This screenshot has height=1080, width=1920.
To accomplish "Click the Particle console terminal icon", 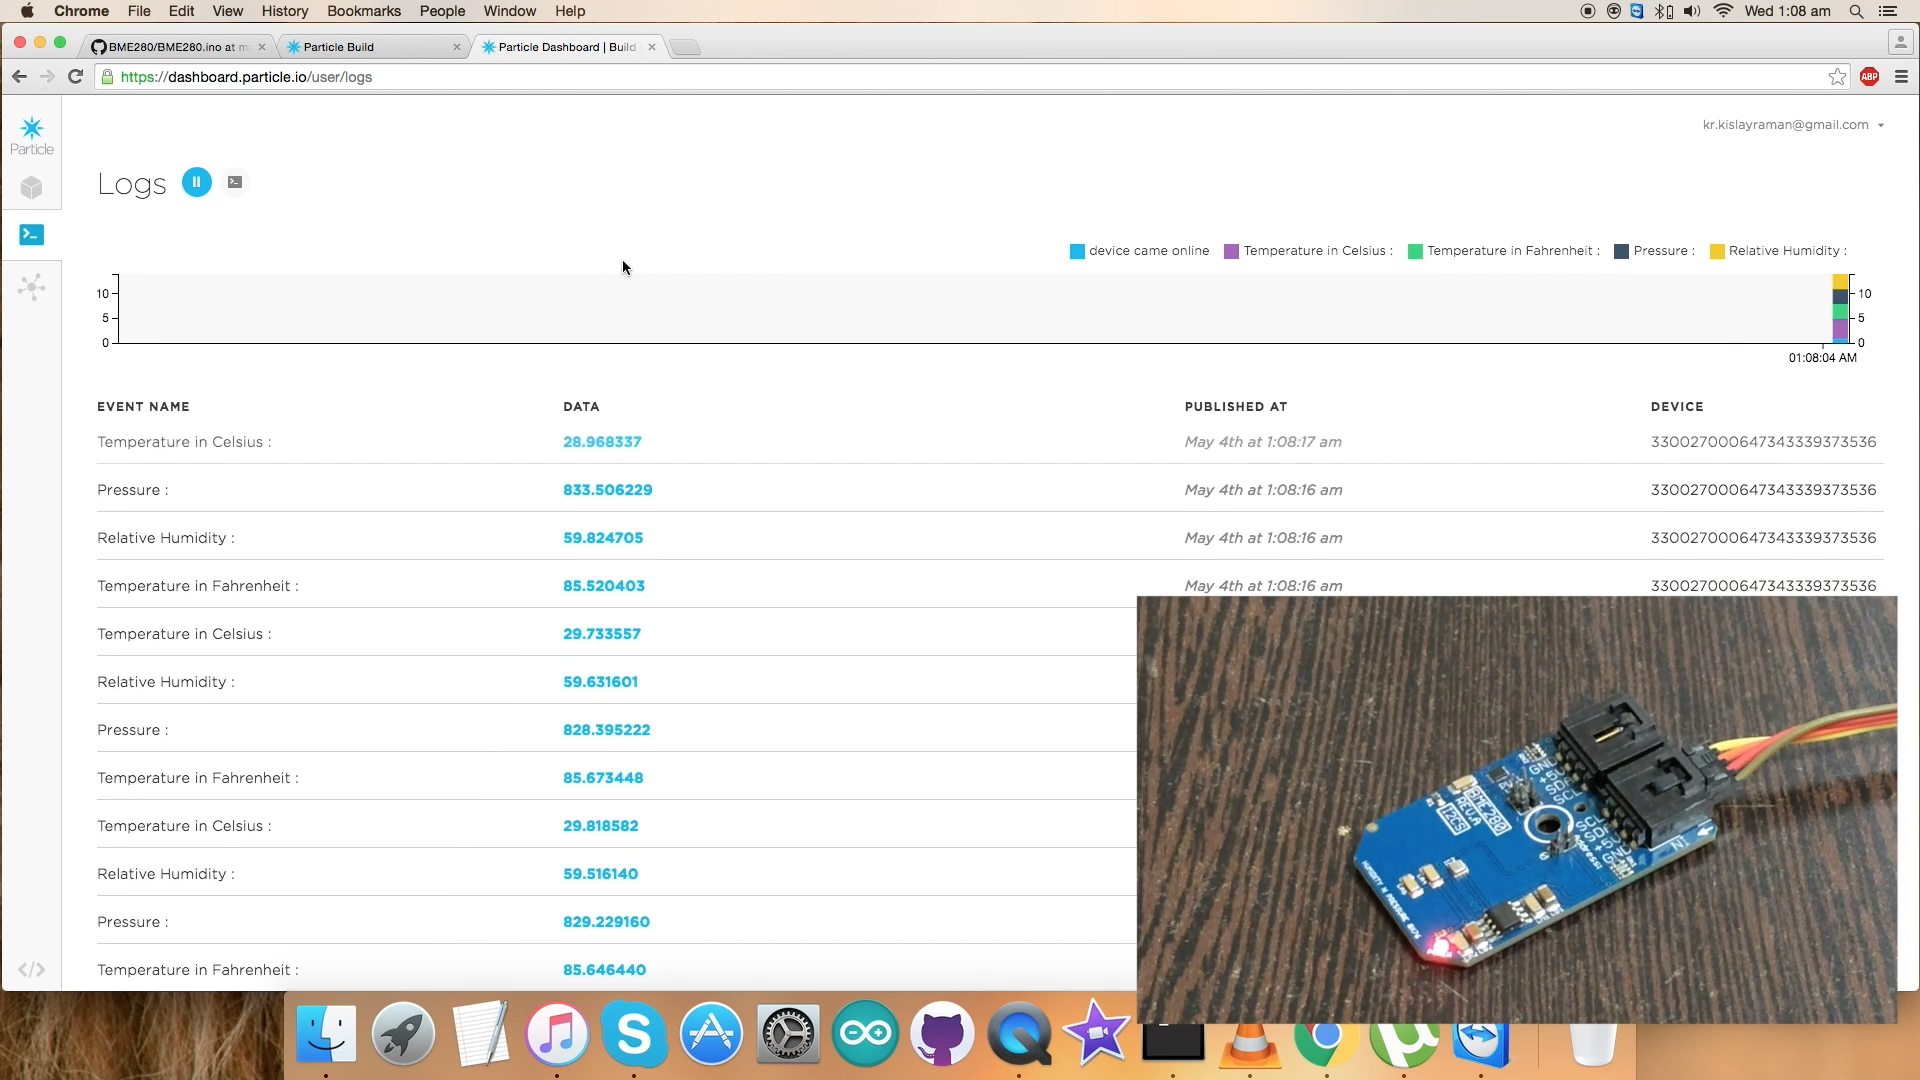I will [x=30, y=235].
